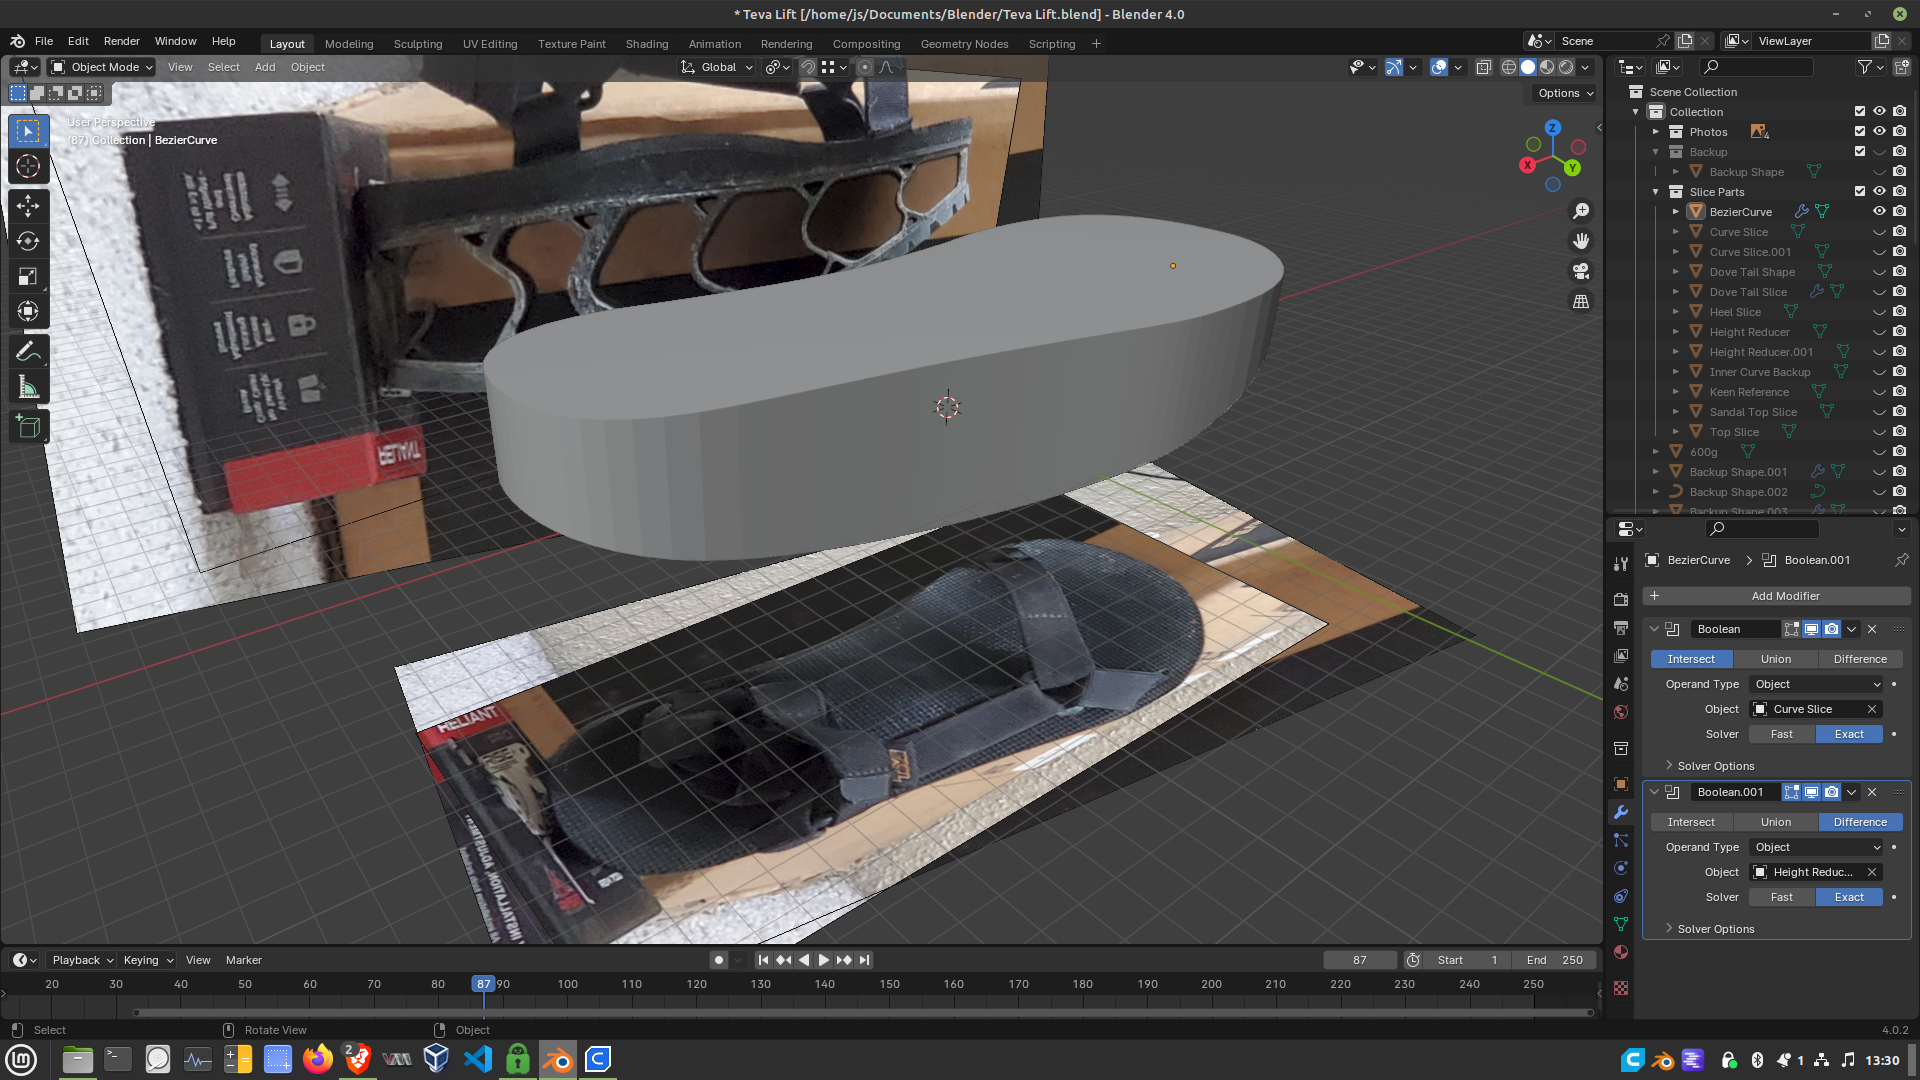The image size is (1920, 1080).
Task: Open the Material properties tab
Action: coord(1621,952)
